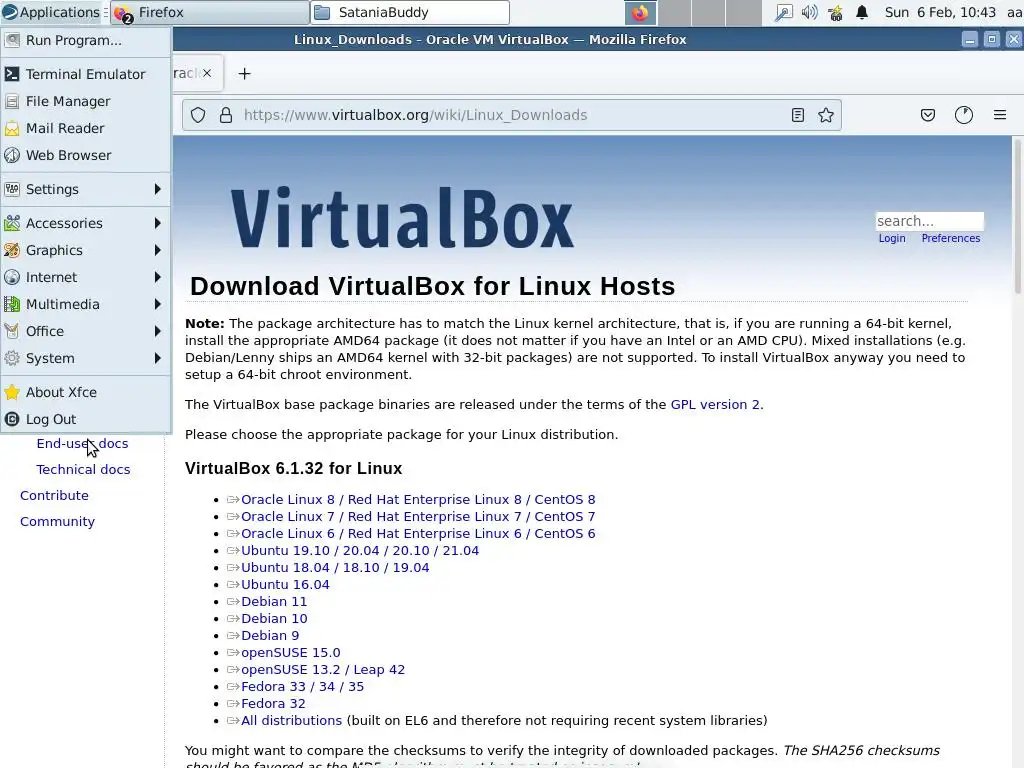Click the VirtualBox logo
1024x768 pixels.
[402, 218]
